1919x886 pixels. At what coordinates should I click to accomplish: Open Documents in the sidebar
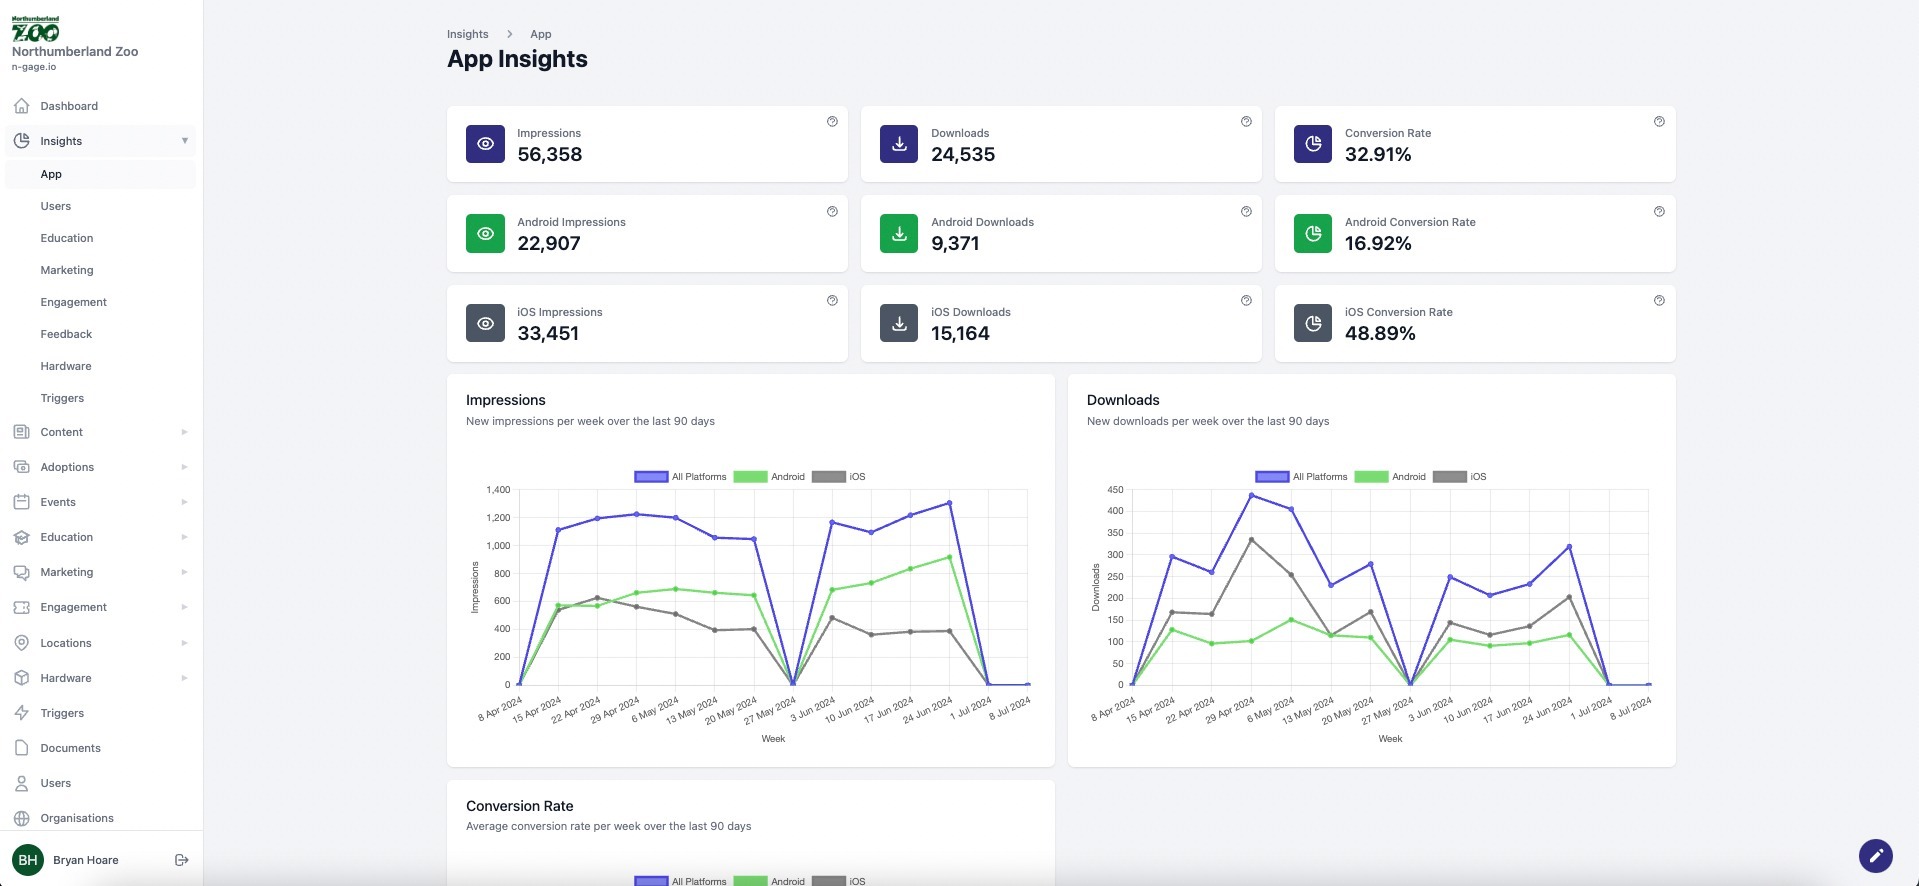pos(70,748)
